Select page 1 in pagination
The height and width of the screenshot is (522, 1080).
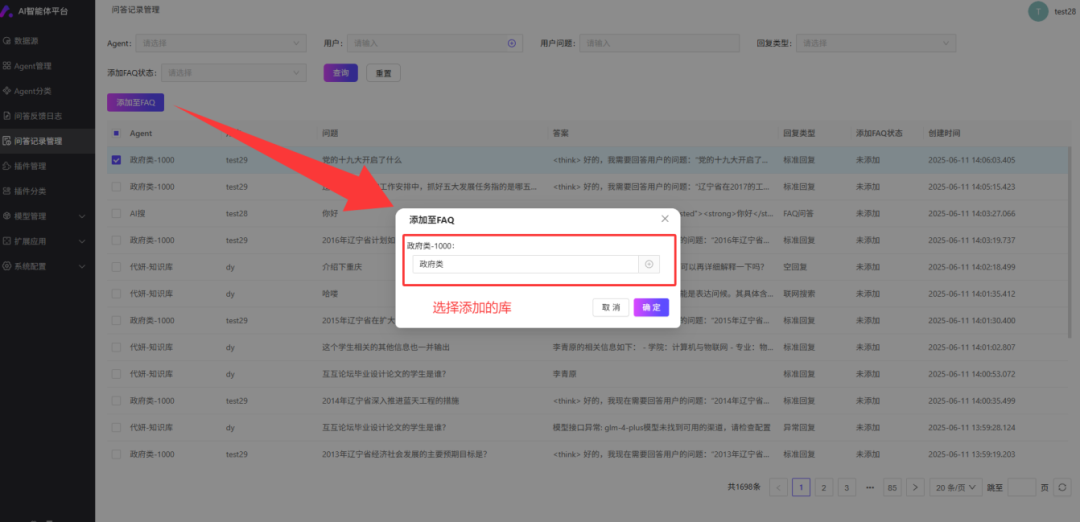point(801,487)
